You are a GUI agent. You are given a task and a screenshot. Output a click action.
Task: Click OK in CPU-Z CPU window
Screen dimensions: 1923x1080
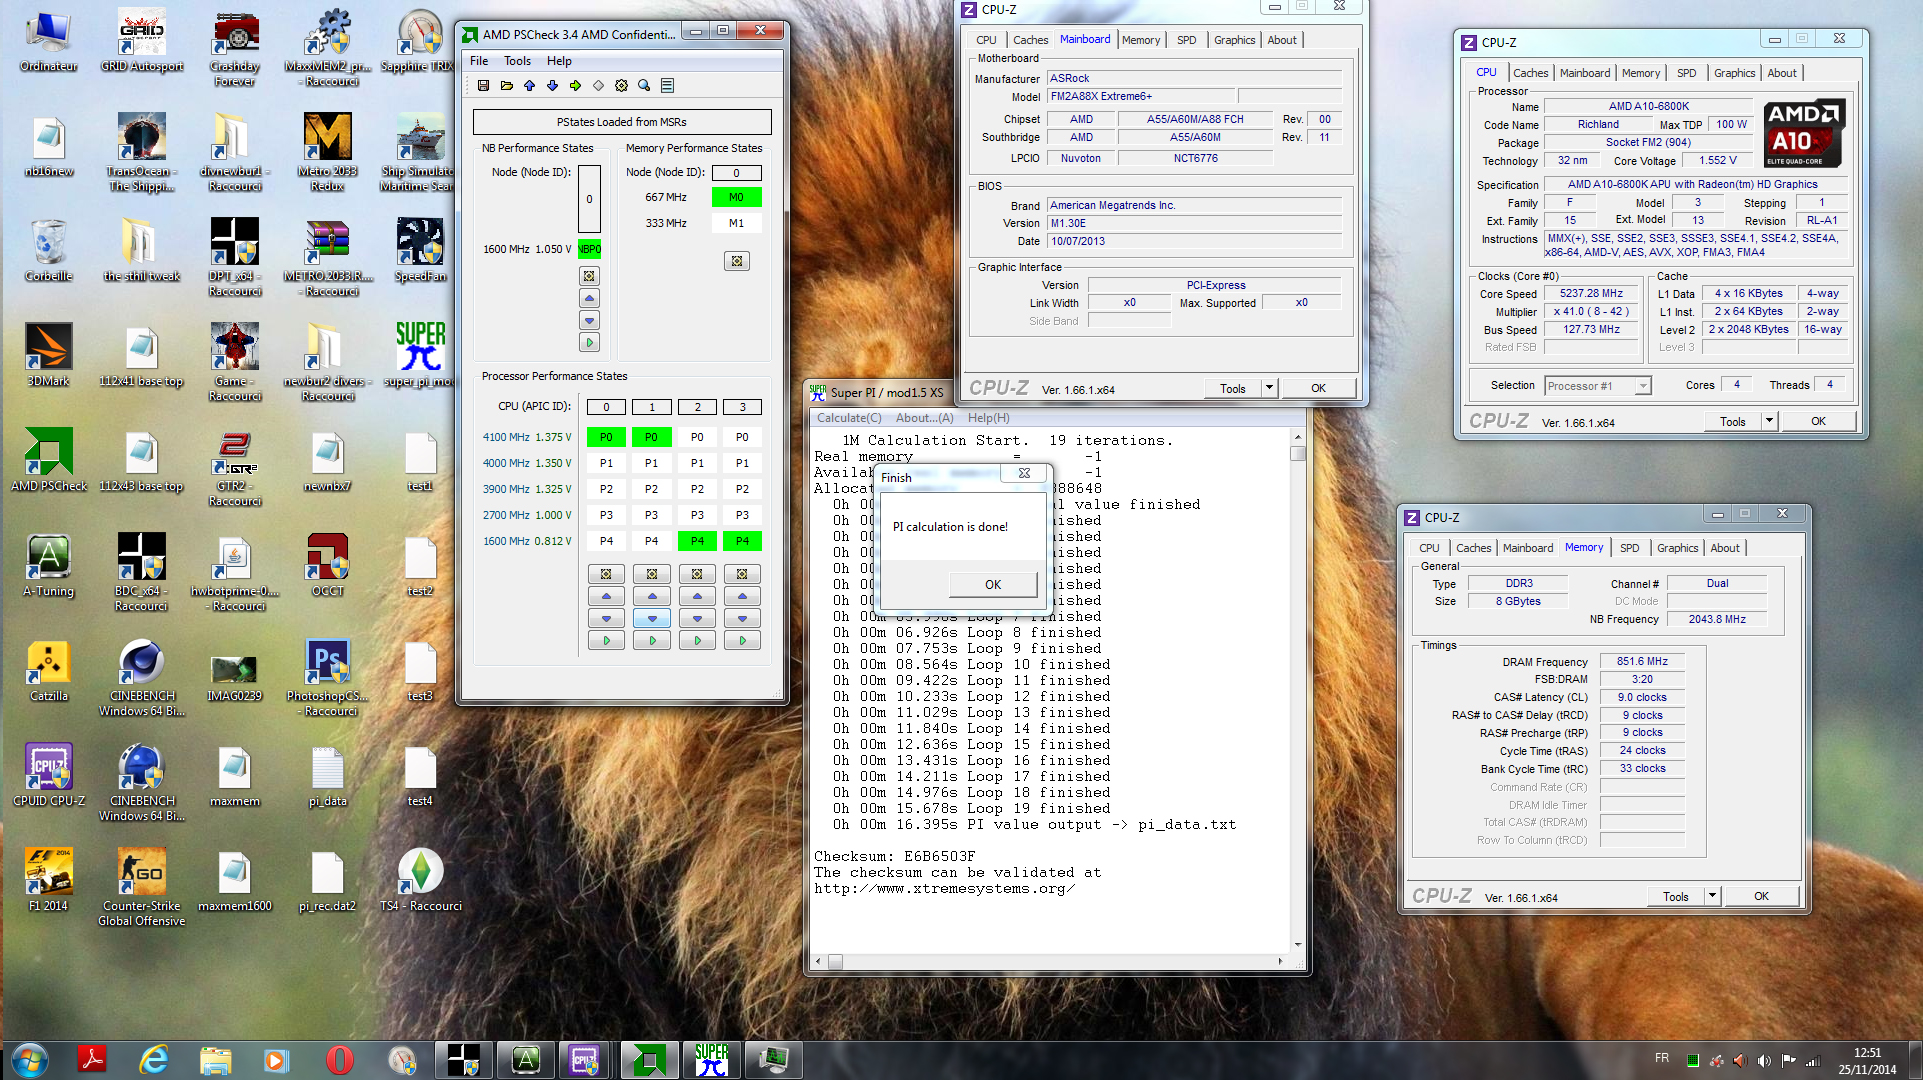point(1818,421)
